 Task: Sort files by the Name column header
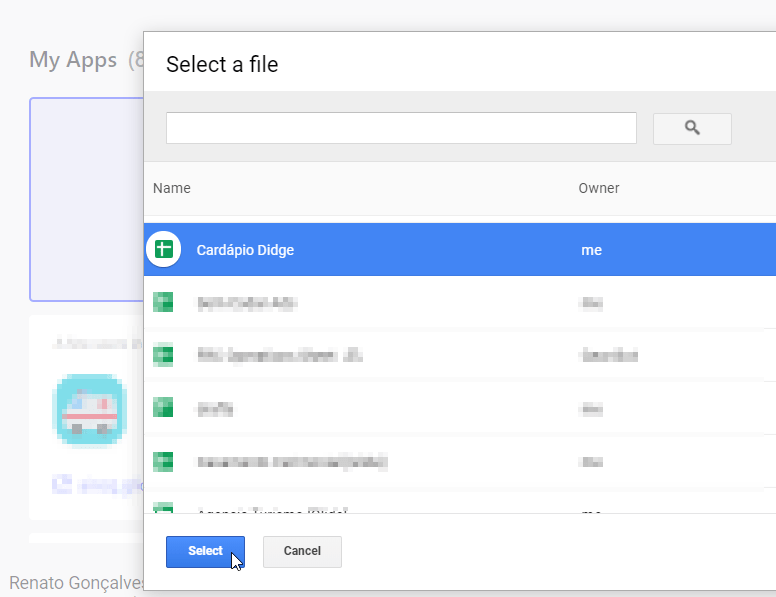click(172, 188)
